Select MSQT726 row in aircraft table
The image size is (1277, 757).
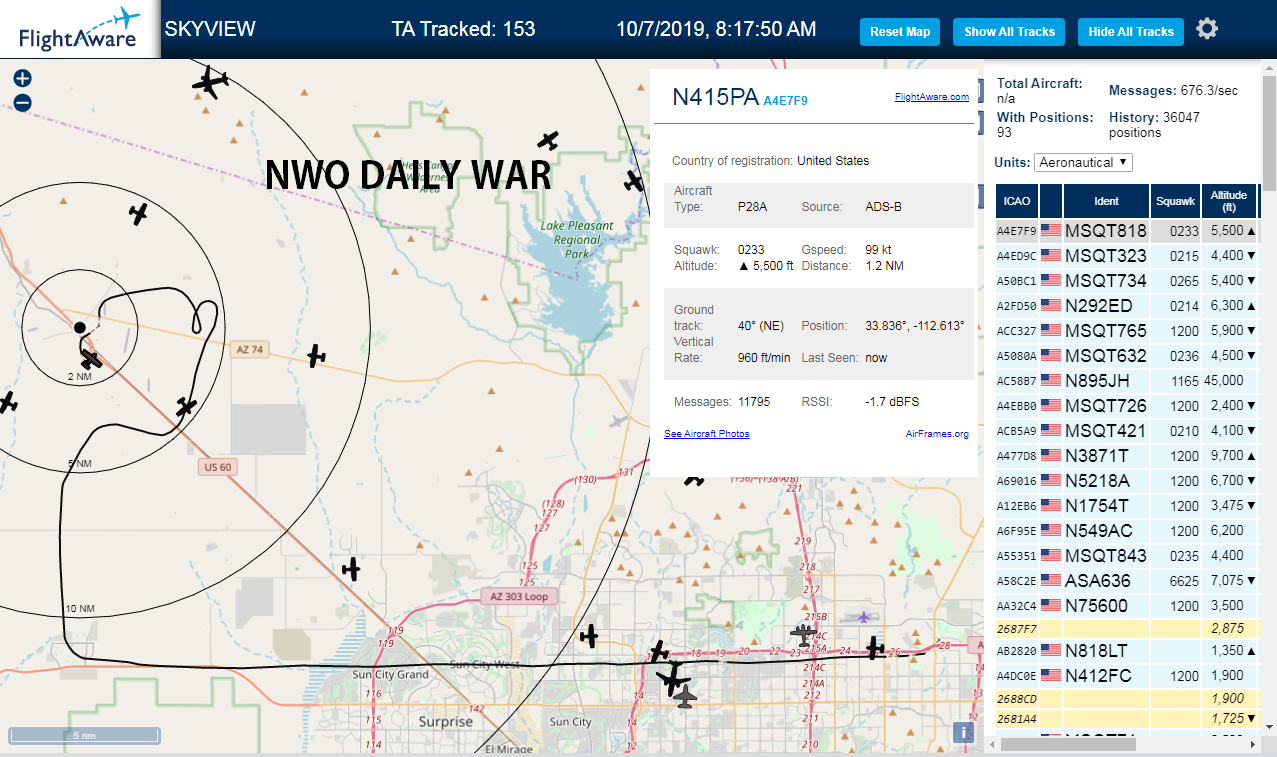point(1127,405)
